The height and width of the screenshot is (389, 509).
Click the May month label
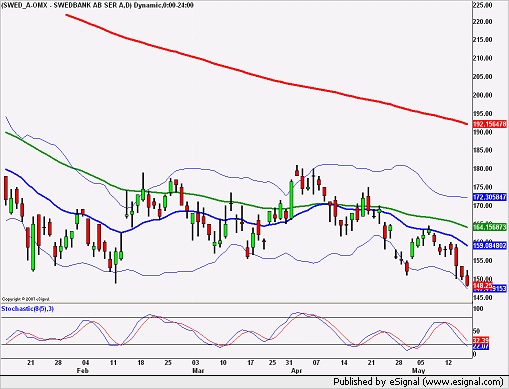[419, 371]
